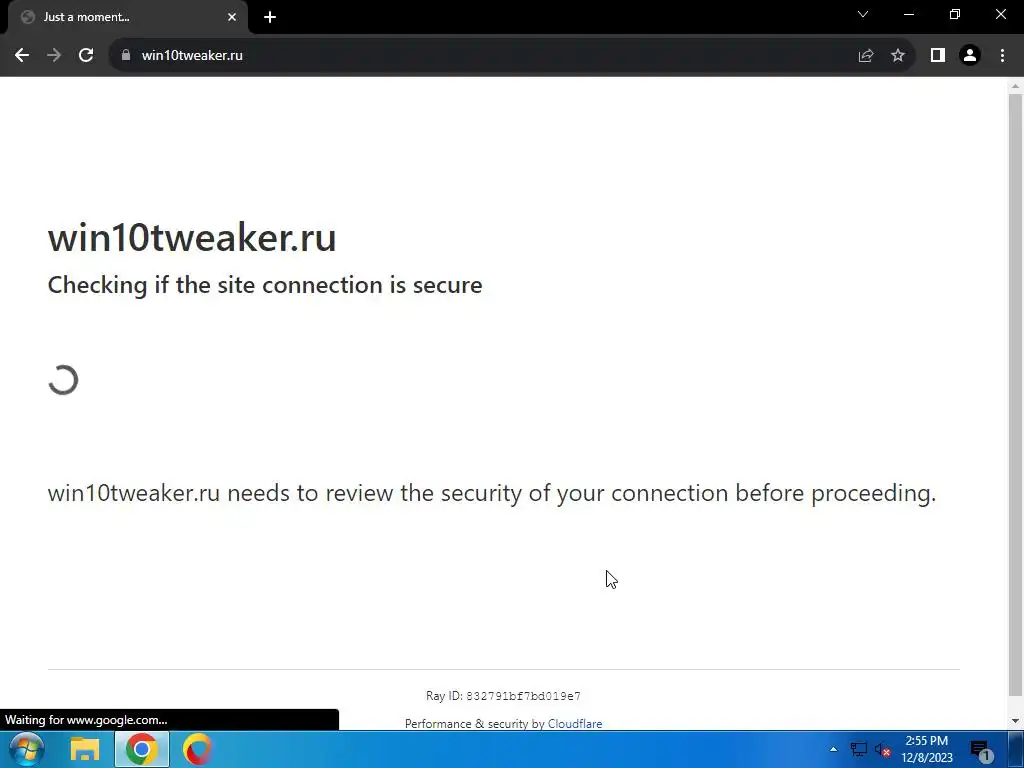Share this page using the share icon
This screenshot has height=768, width=1024.
[866, 56]
